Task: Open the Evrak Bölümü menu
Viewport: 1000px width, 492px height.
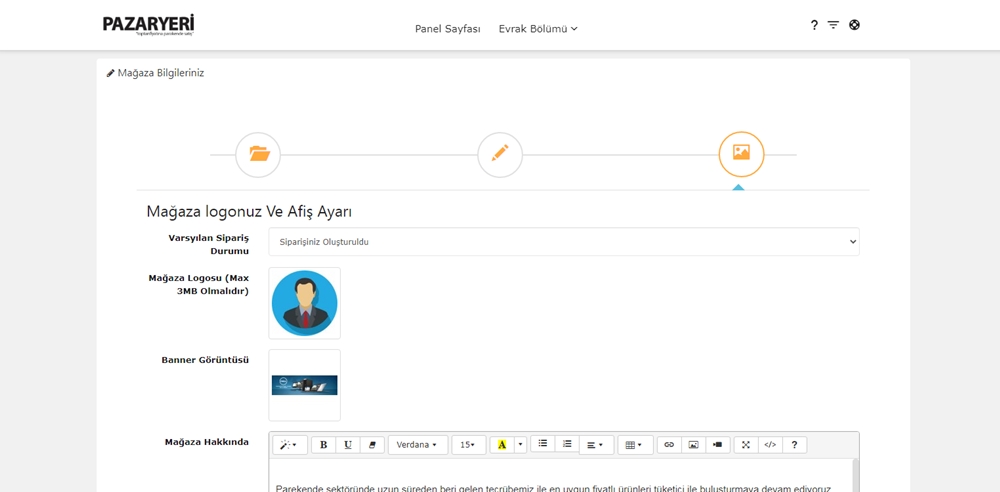Action: pos(538,29)
